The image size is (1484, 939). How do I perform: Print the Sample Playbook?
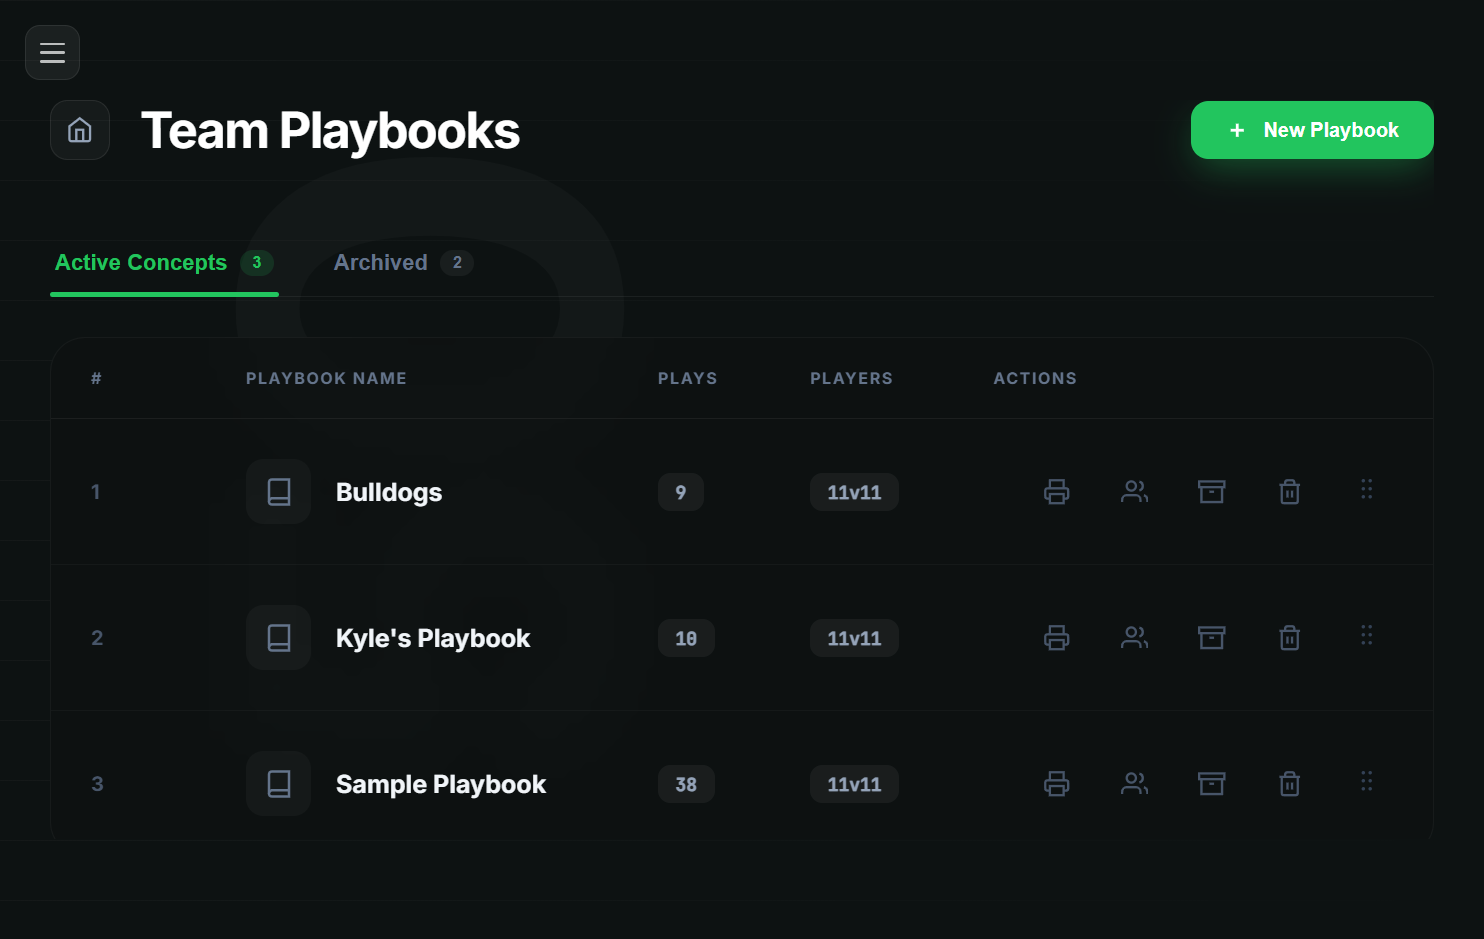coord(1057,783)
